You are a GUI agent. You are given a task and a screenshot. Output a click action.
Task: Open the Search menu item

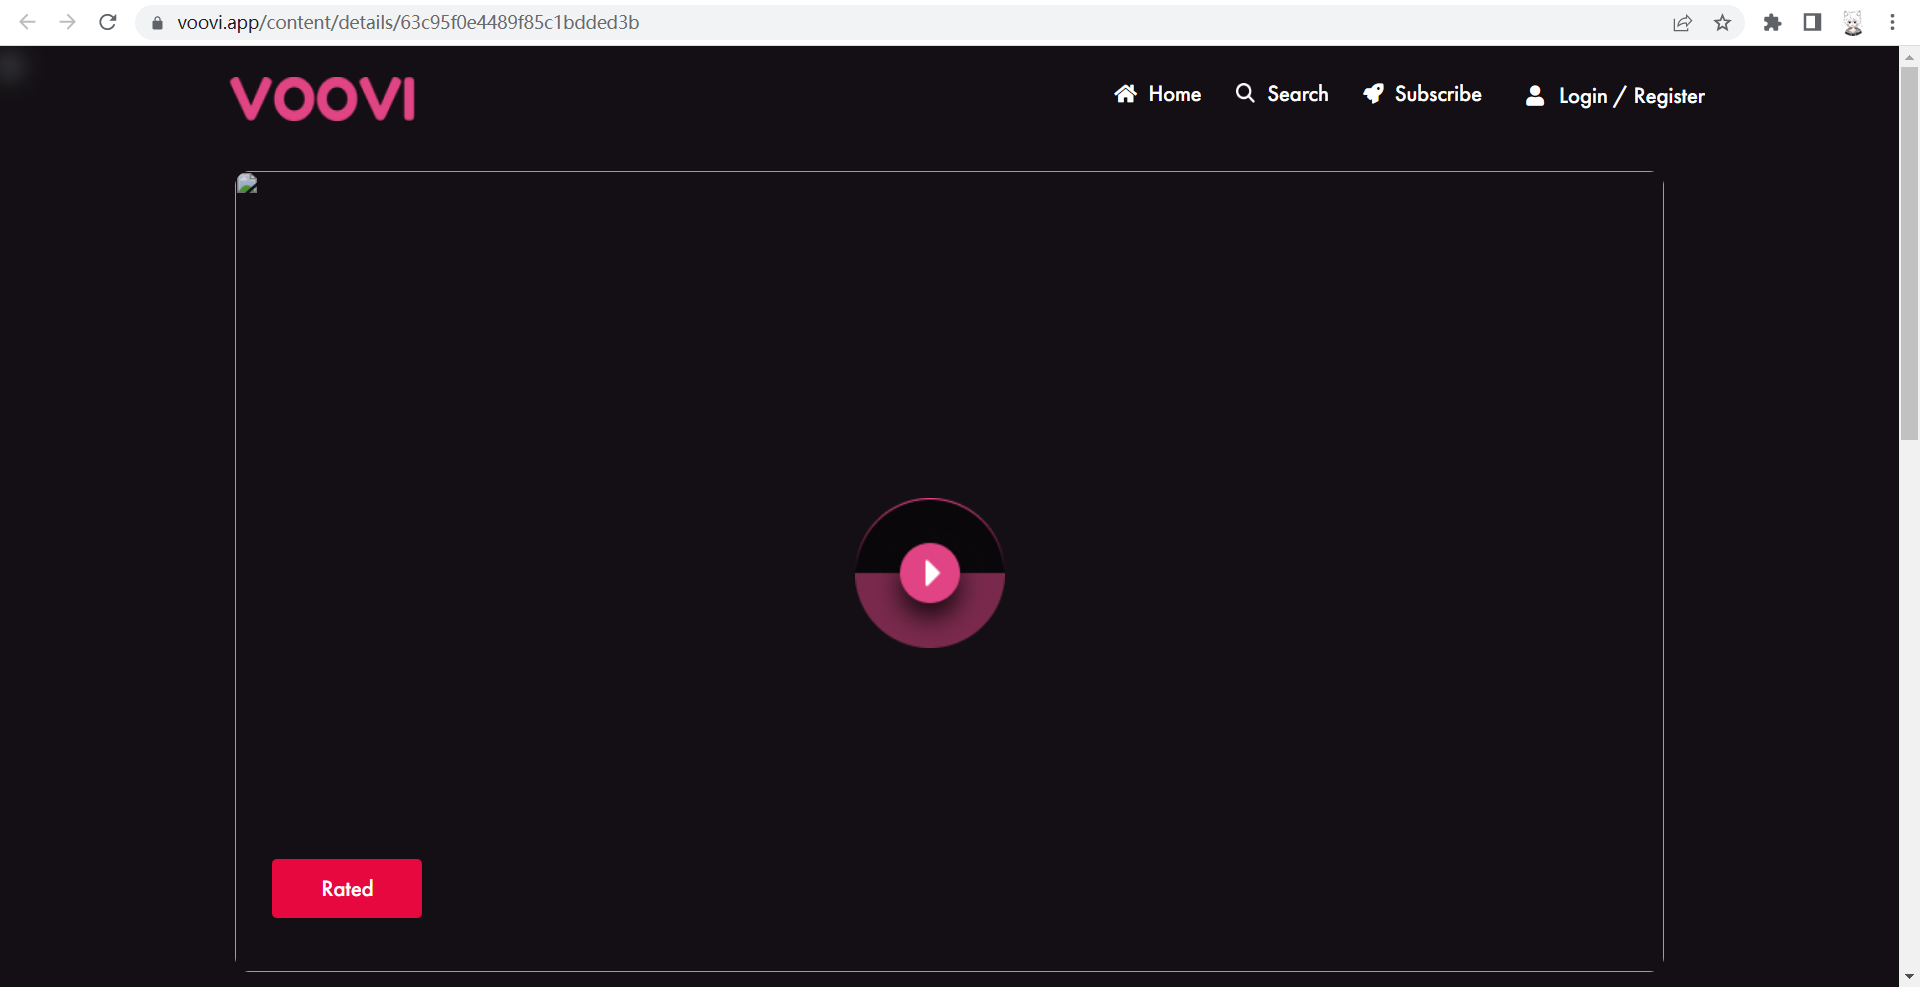coord(1282,94)
